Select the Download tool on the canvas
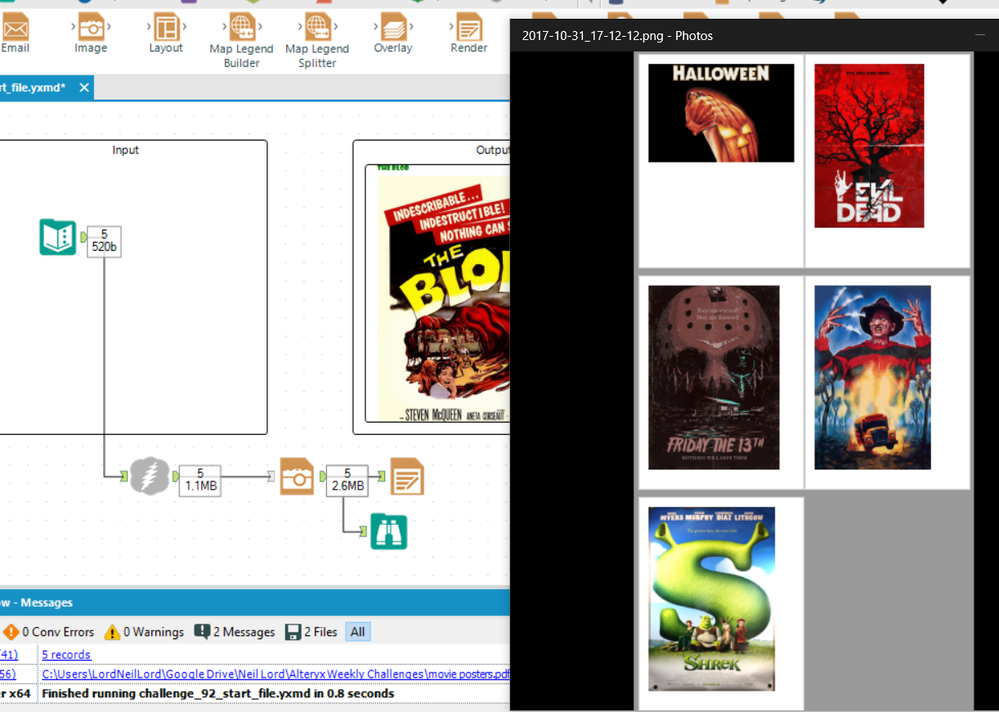999x712 pixels. [150, 476]
